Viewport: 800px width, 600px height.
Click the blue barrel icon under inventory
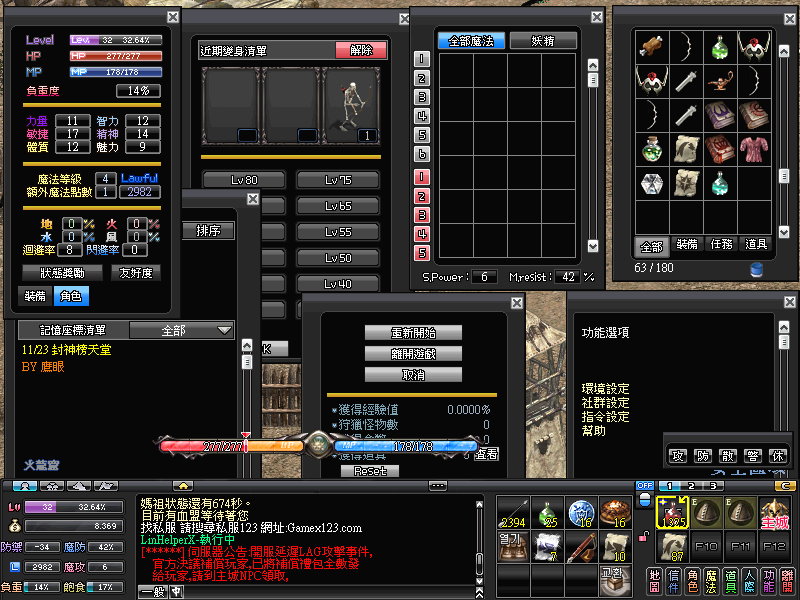coord(757,269)
